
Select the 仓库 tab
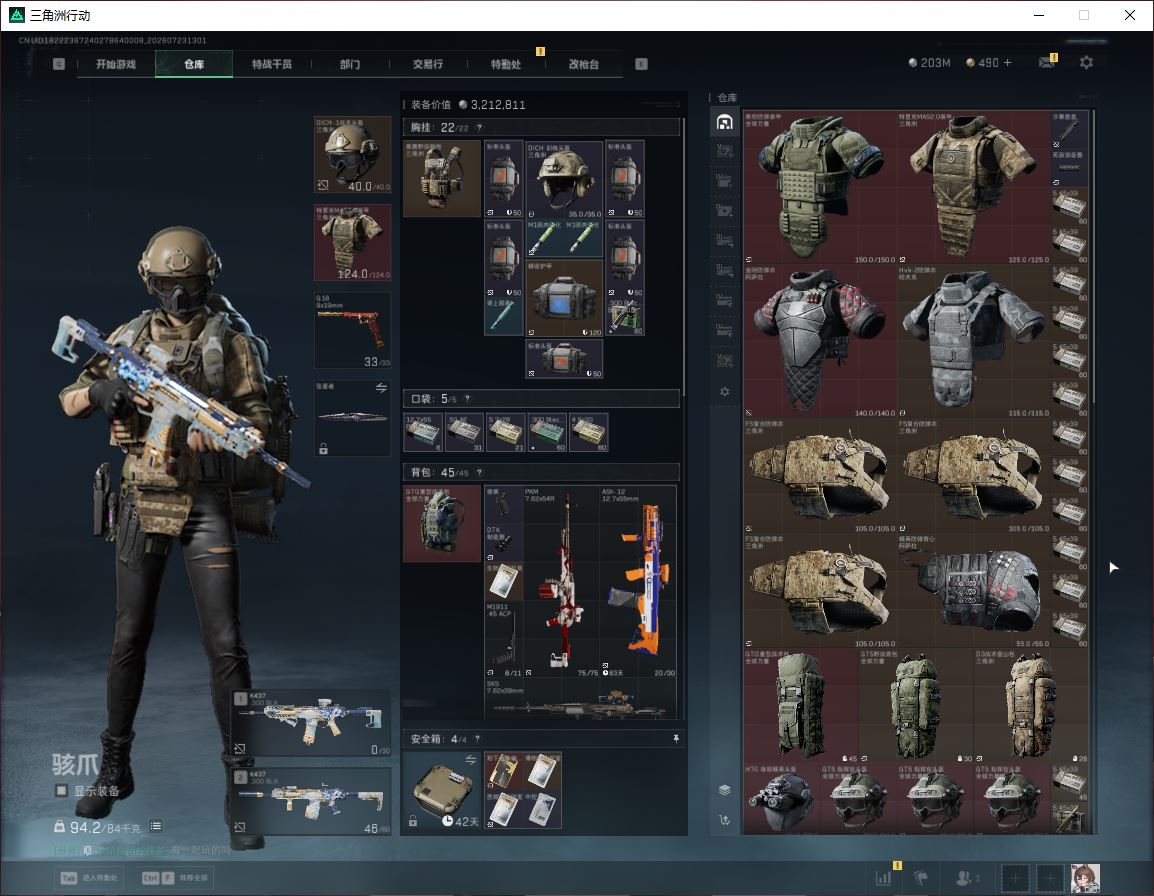pyautogui.click(x=194, y=64)
